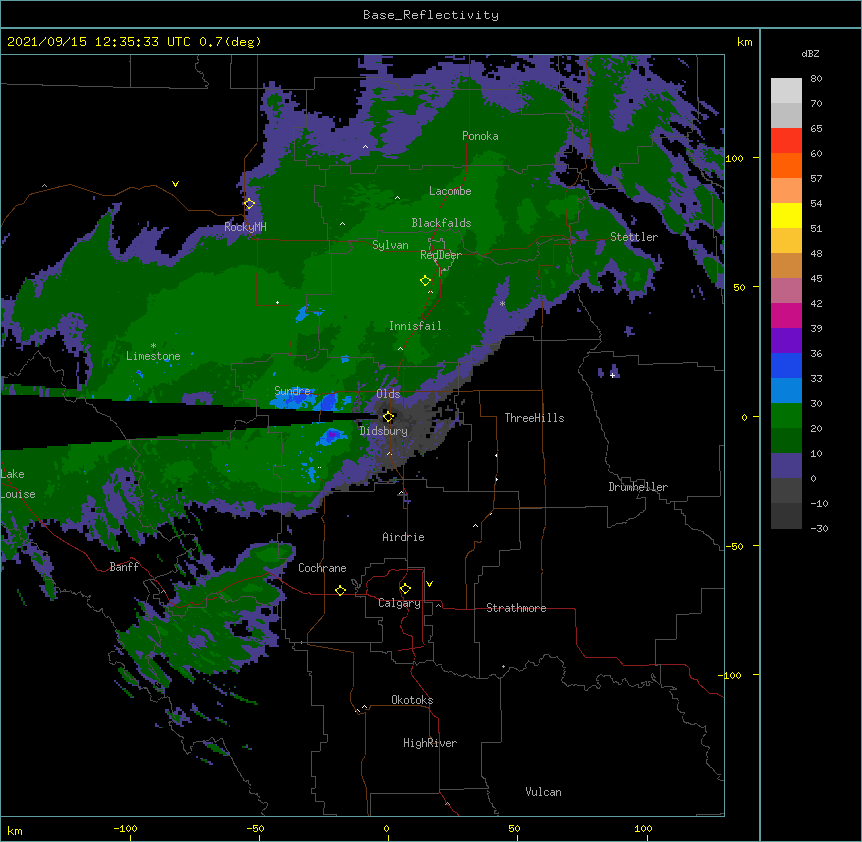This screenshot has width=862, height=842.
Task: Click the Ponoka town label
Action: tap(480, 136)
